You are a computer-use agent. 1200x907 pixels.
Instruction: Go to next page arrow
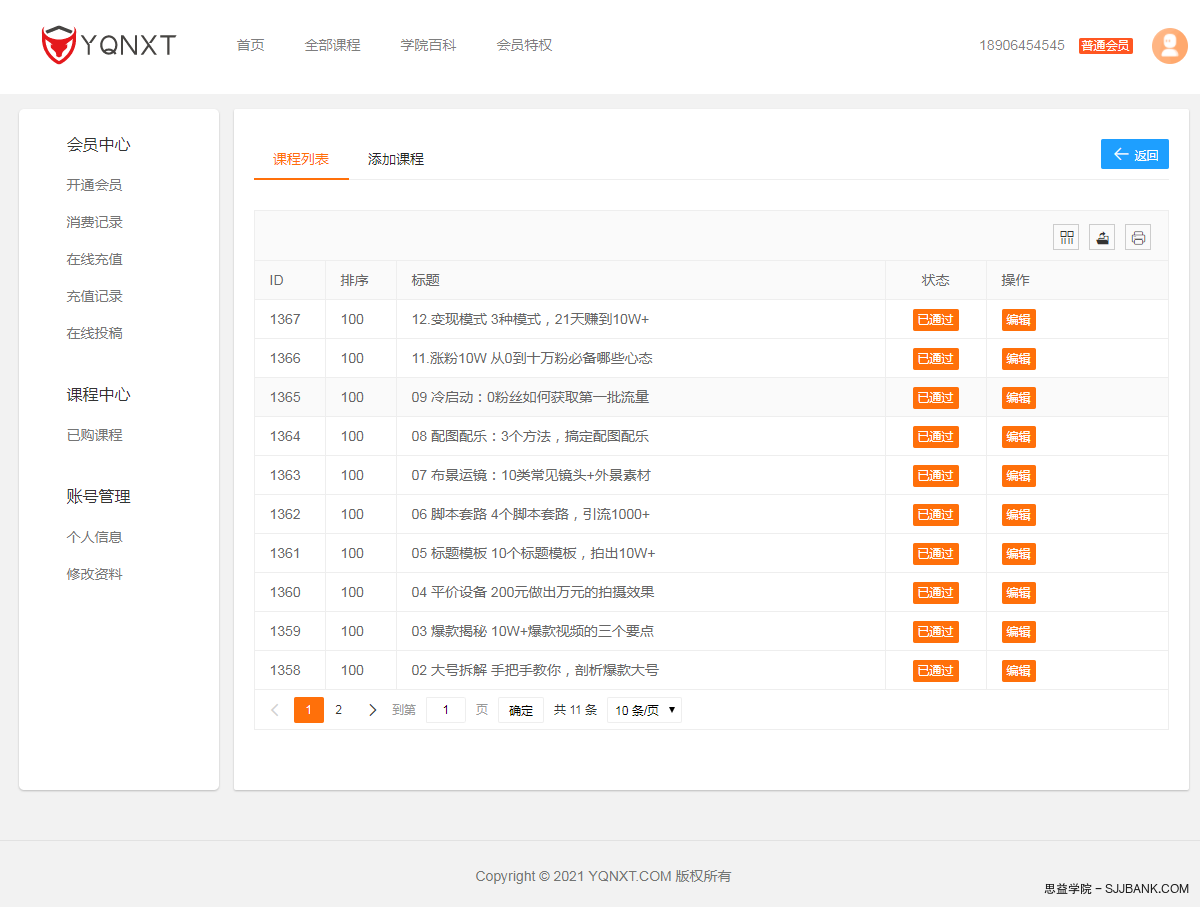point(372,710)
